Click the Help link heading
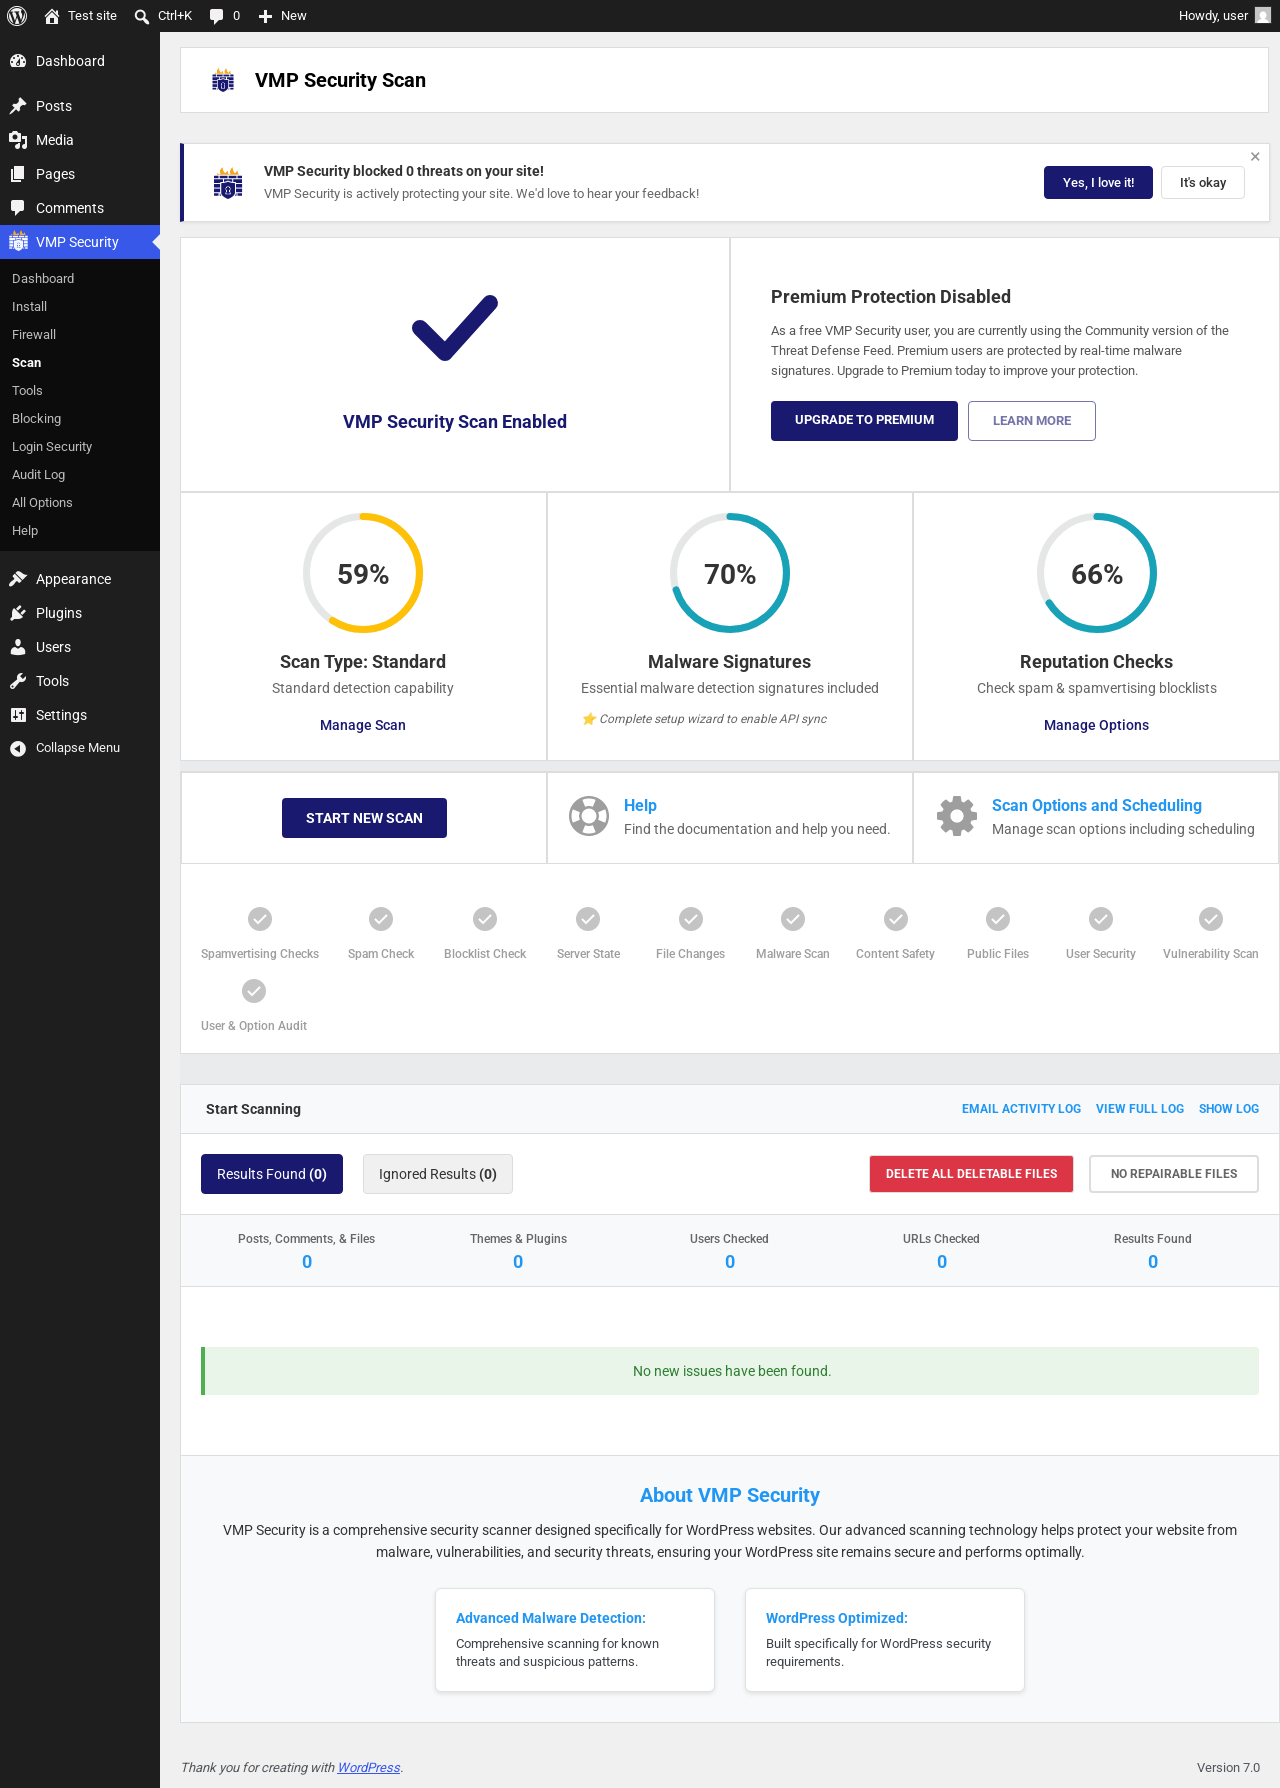Screen dimensions: 1280x1788 640,806
